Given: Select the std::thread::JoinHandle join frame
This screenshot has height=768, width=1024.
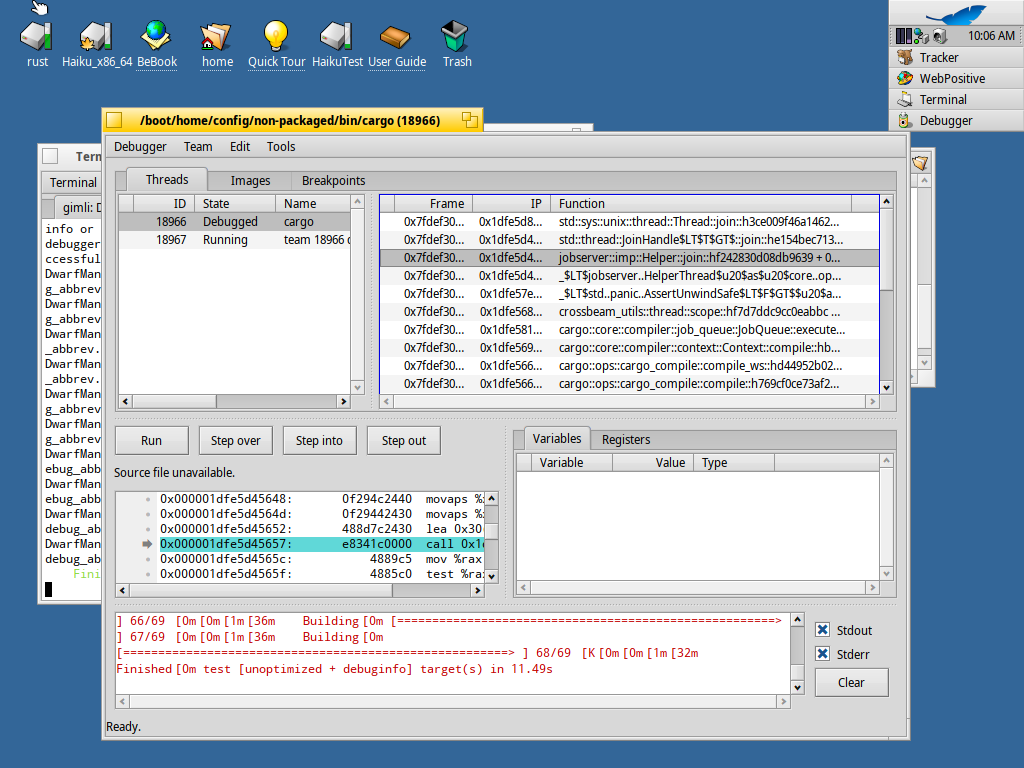Looking at the screenshot, I should (x=629, y=240).
